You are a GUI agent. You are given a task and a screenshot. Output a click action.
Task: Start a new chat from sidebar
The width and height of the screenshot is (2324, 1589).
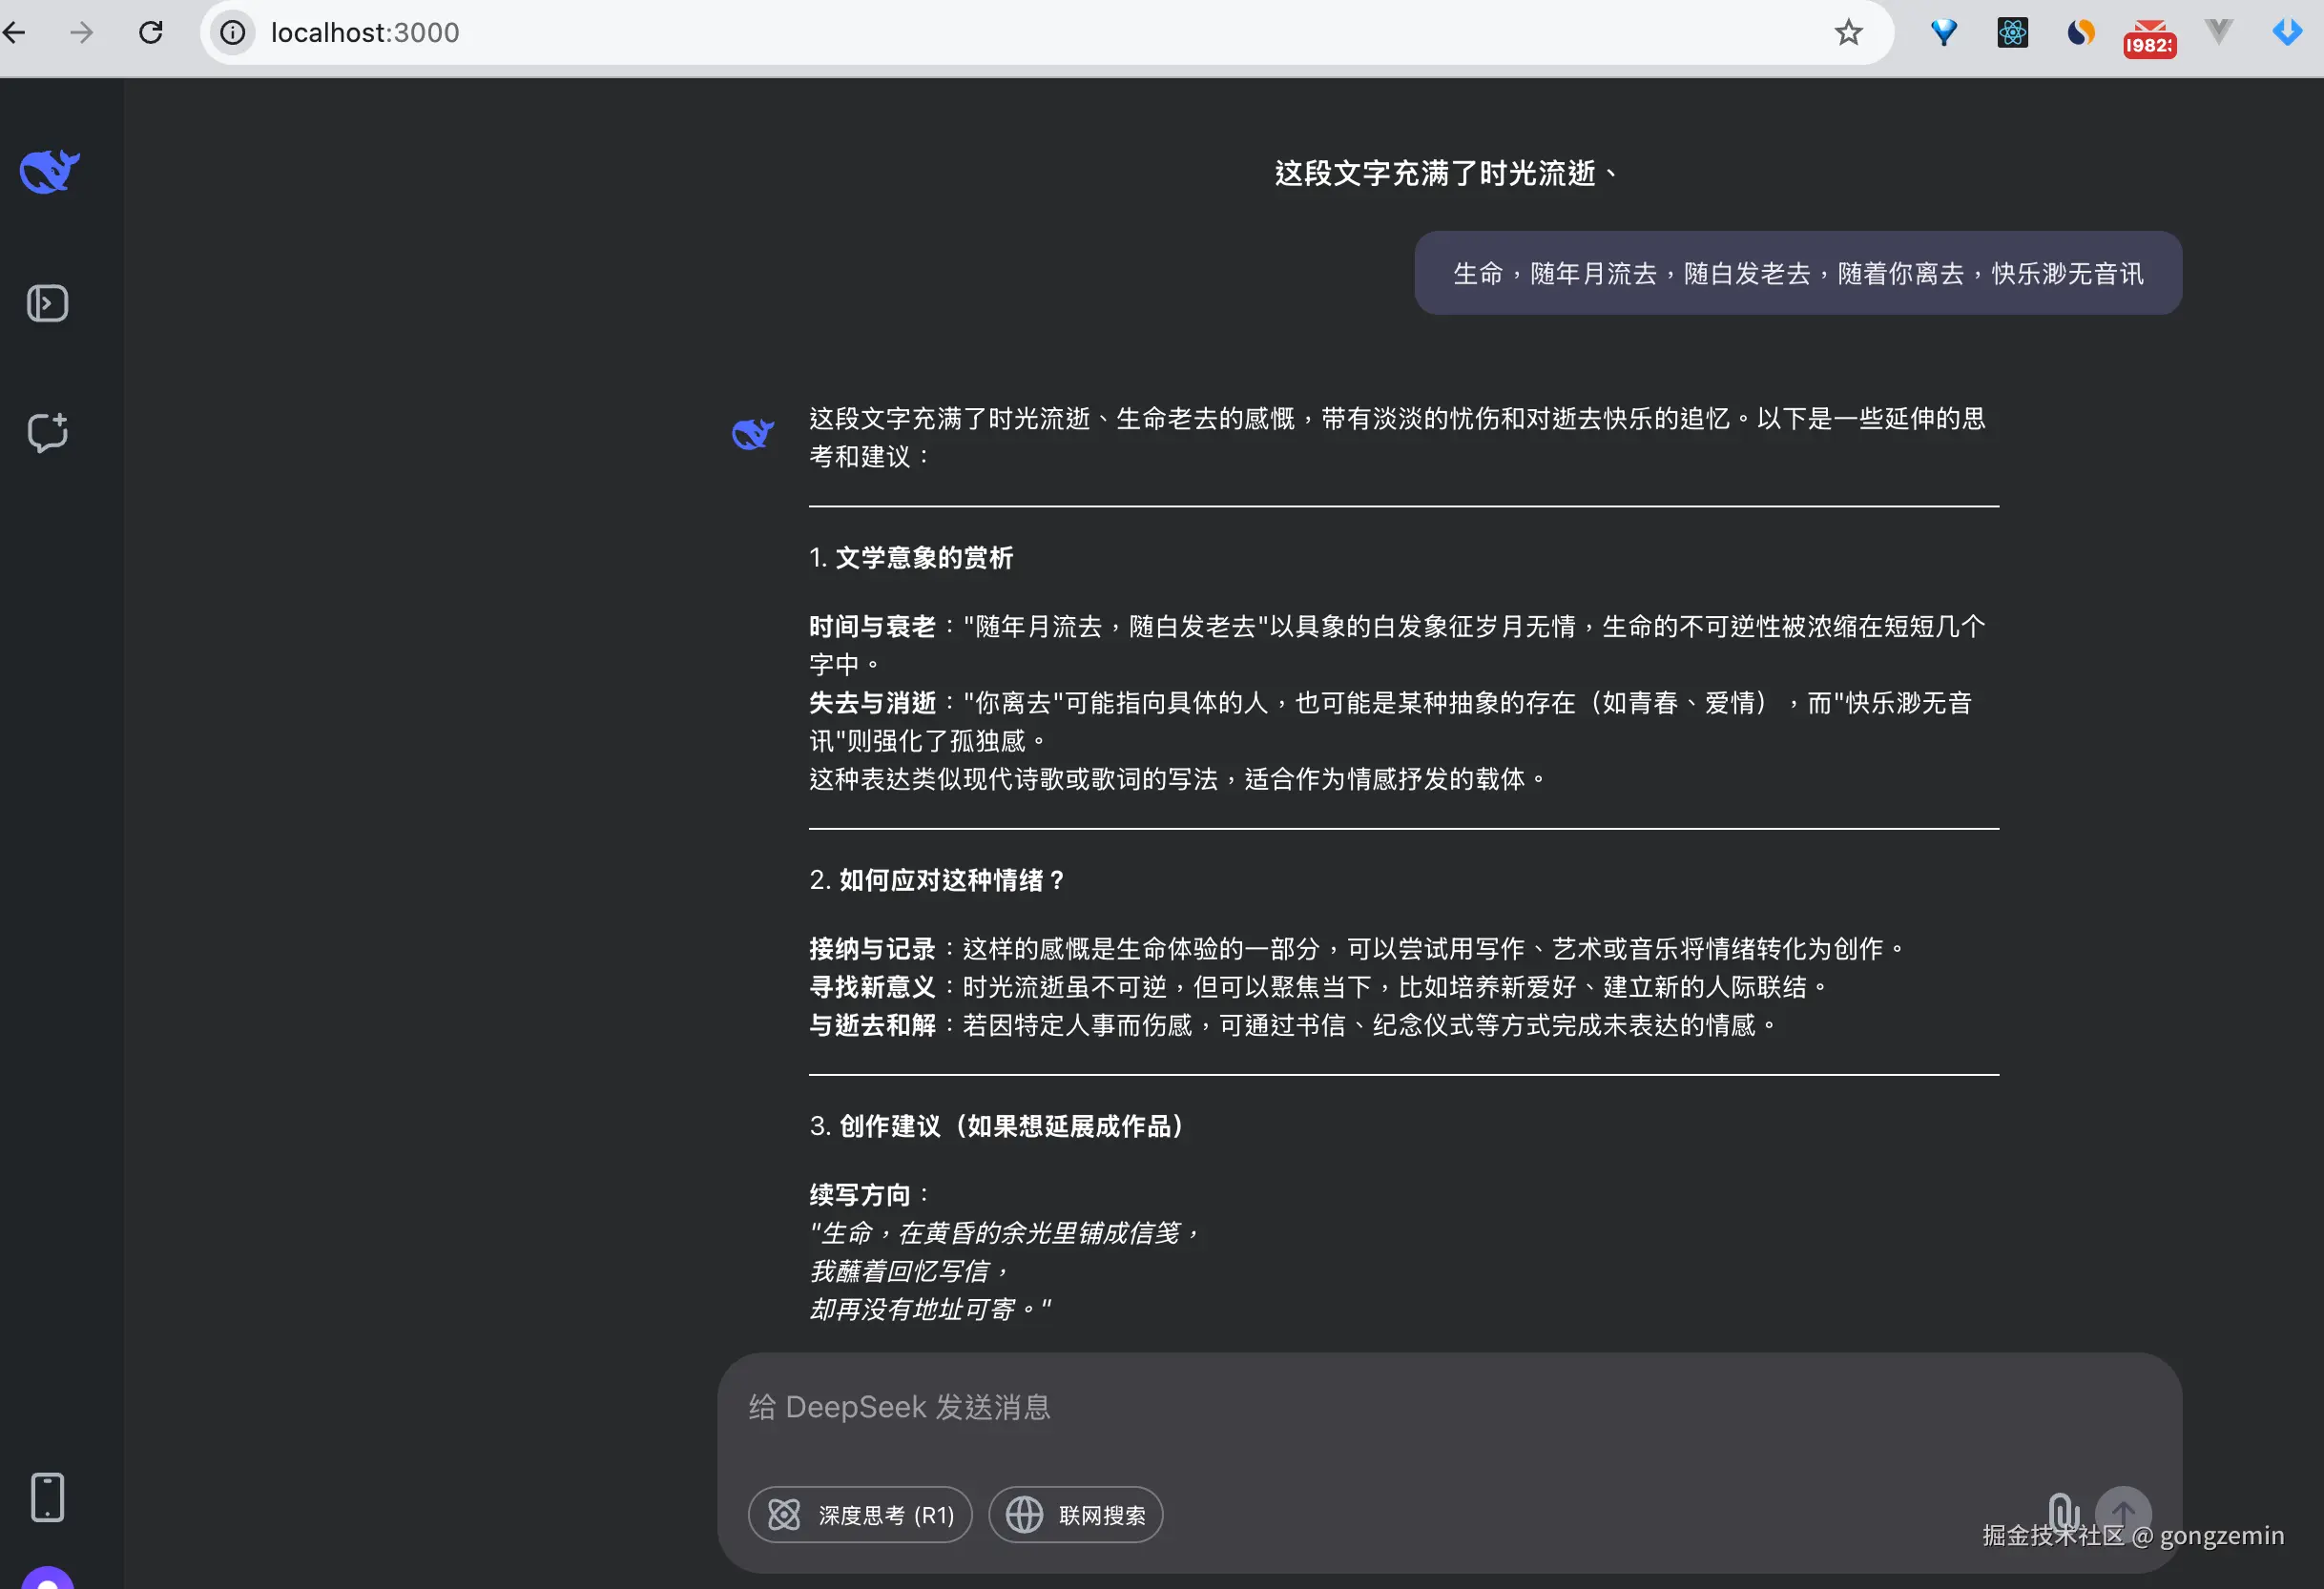coord(47,432)
